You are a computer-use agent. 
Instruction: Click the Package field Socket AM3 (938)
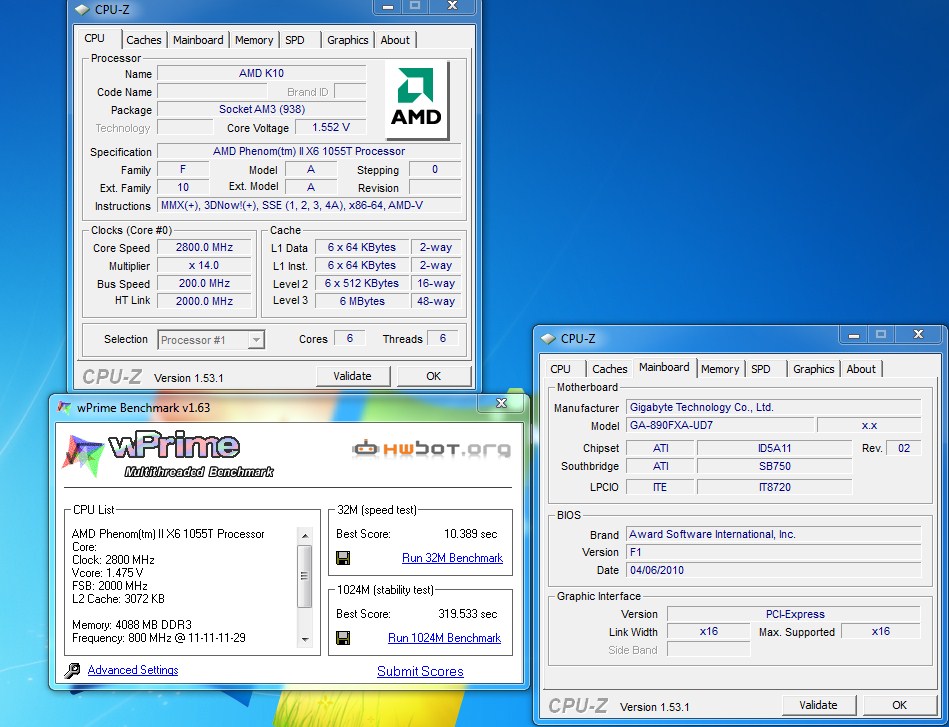(261, 110)
